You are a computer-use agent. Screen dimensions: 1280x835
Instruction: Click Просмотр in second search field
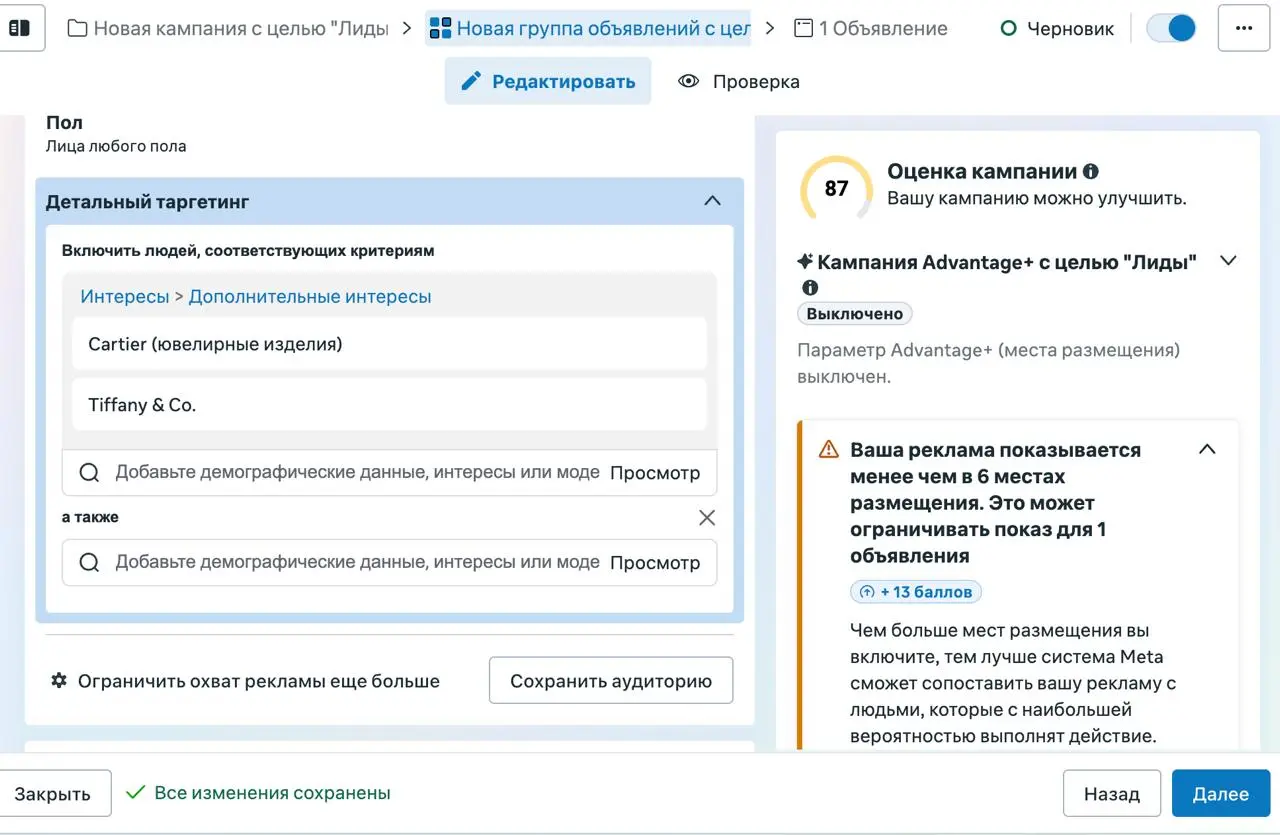655,562
